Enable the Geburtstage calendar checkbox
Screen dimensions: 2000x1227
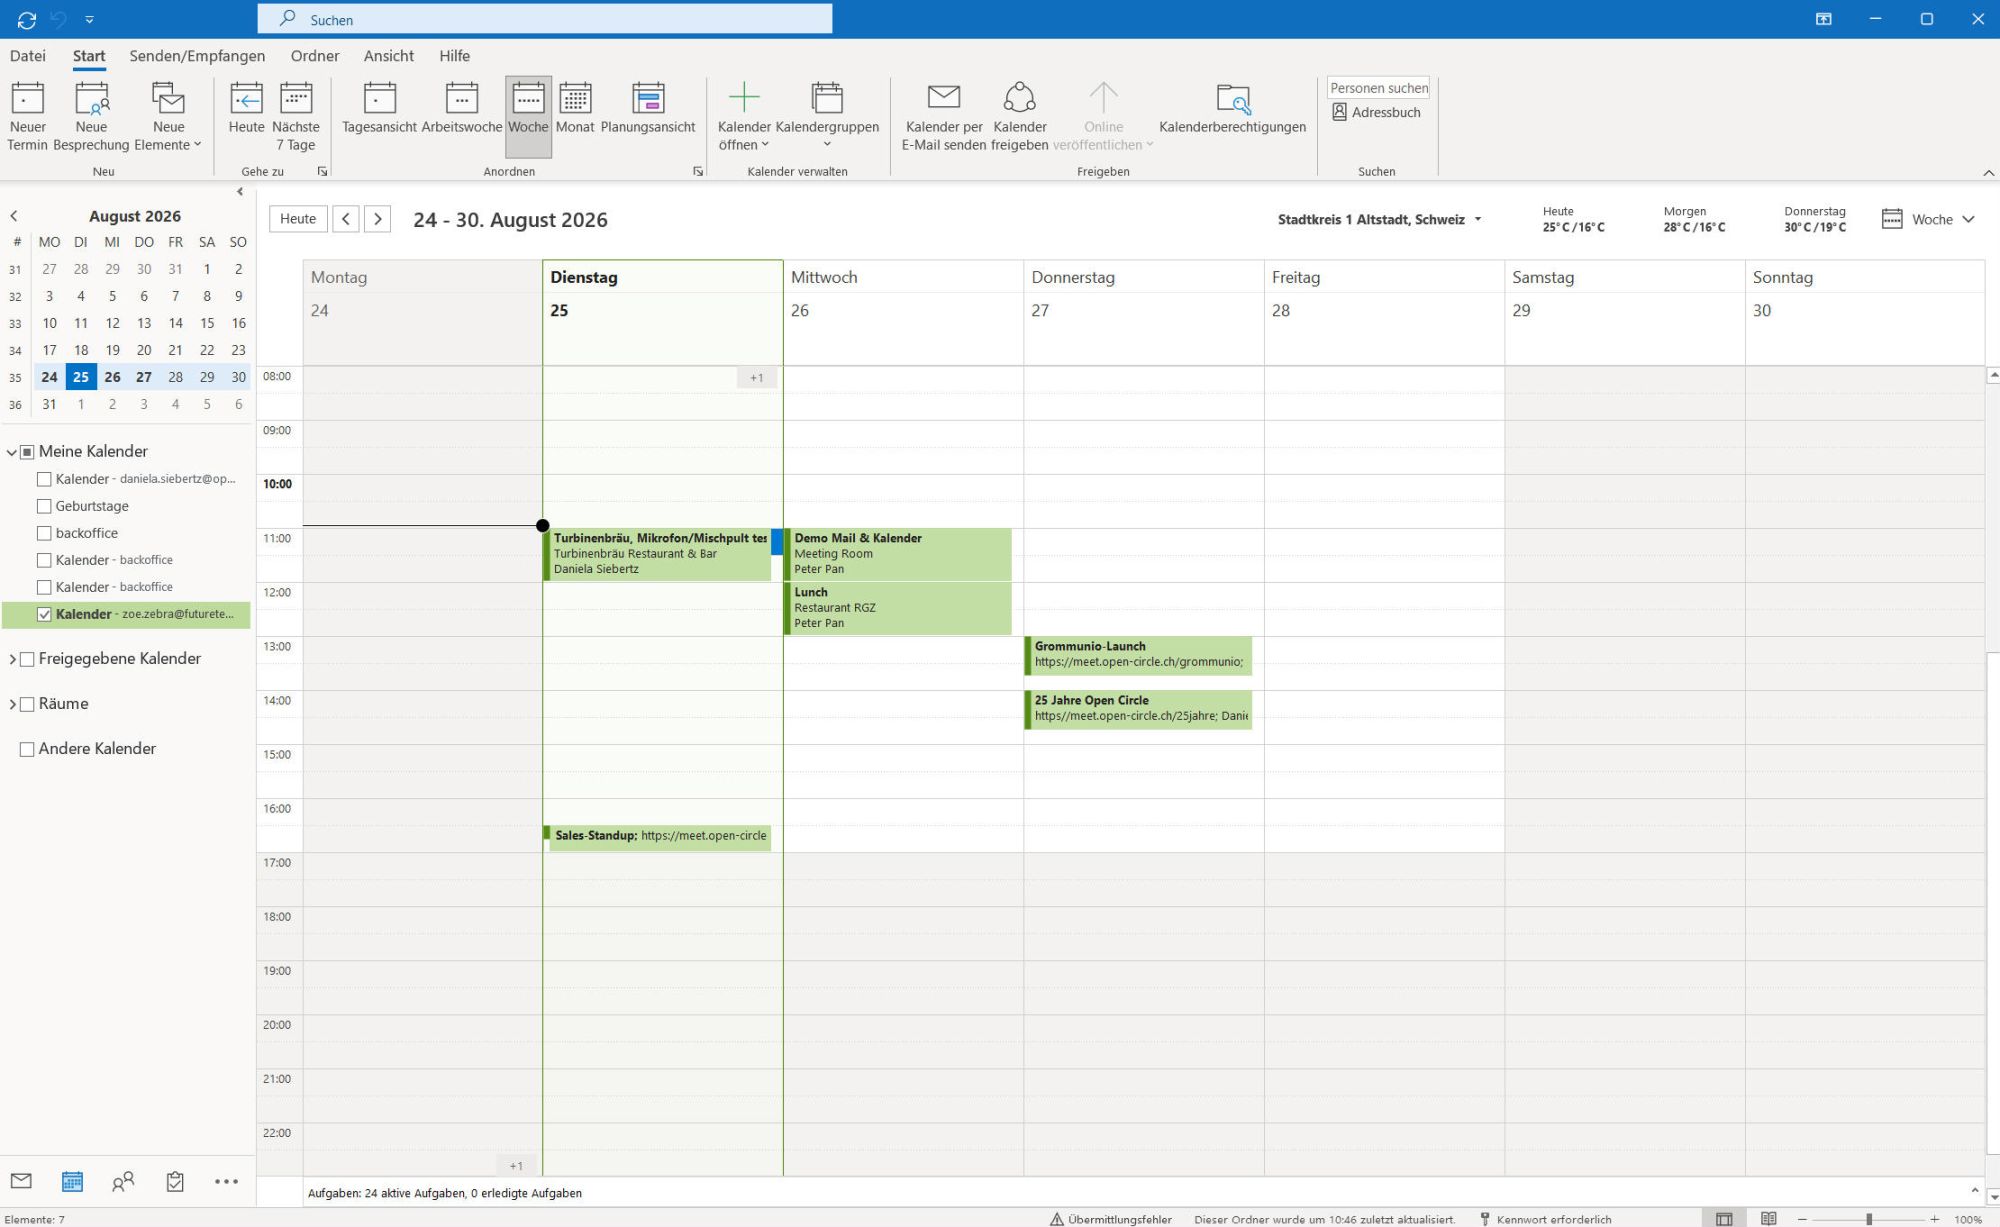coord(44,506)
